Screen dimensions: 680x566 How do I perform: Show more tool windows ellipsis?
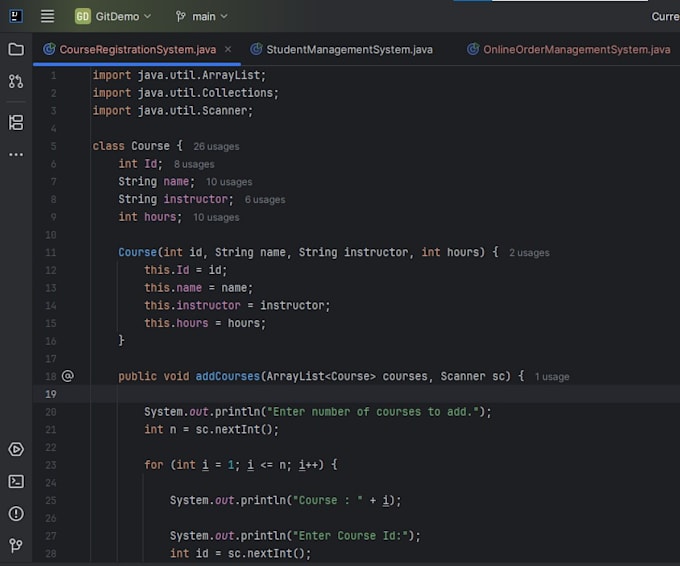(16, 154)
